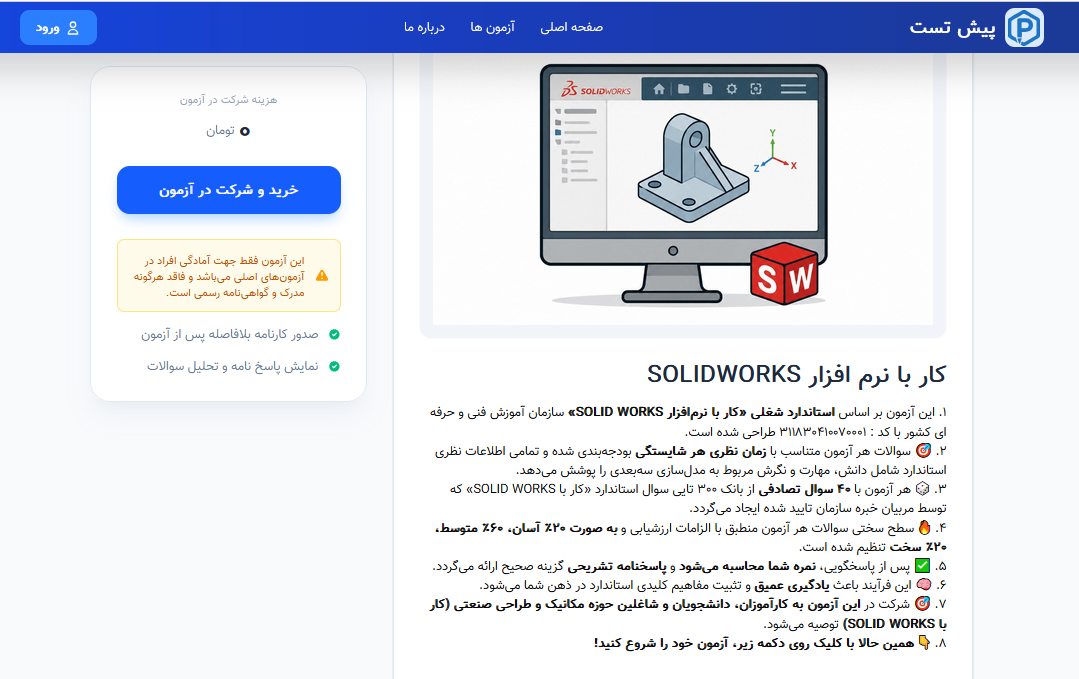
Task: Click the ورود login button
Action: click(58, 28)
